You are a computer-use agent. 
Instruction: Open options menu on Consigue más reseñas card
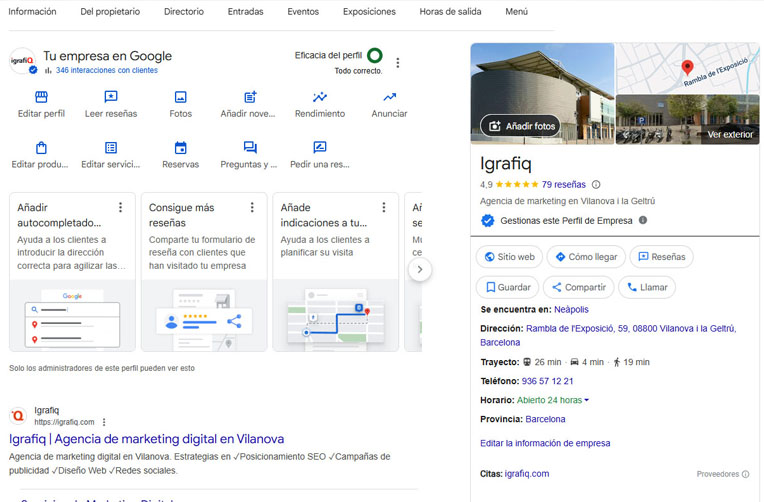252,208
